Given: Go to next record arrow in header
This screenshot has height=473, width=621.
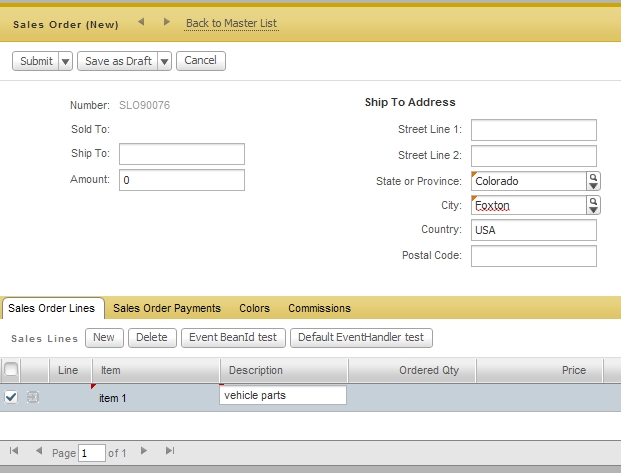Looking at the screenshot, I should (x=166, y=21).
